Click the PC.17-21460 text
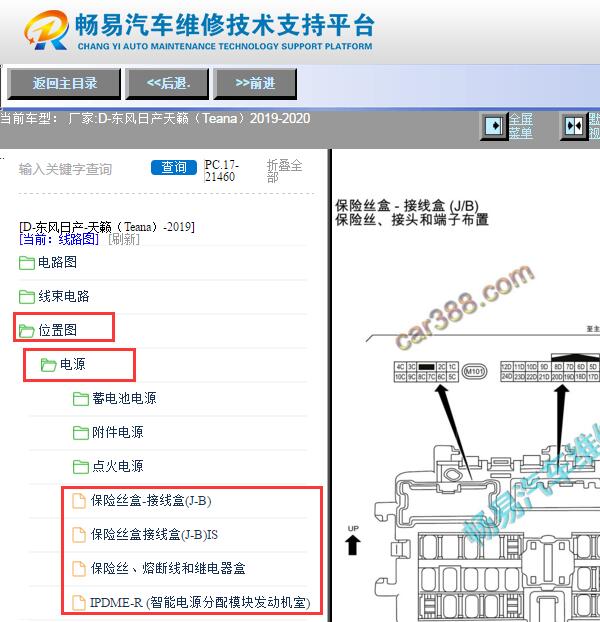The image size is (600, 622). (221, 171)
